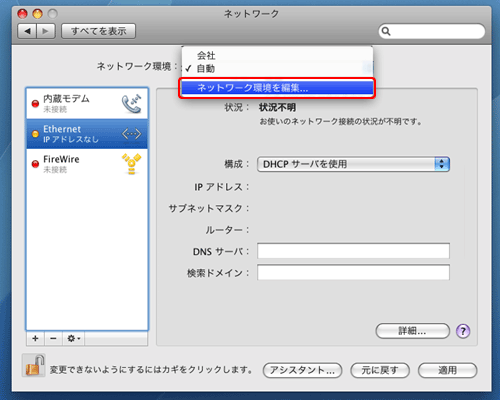Click the purple help question mark
Image resolution: width=500 pixels, height=400 pixels.
pyautogui.click(x=463, y=331)
